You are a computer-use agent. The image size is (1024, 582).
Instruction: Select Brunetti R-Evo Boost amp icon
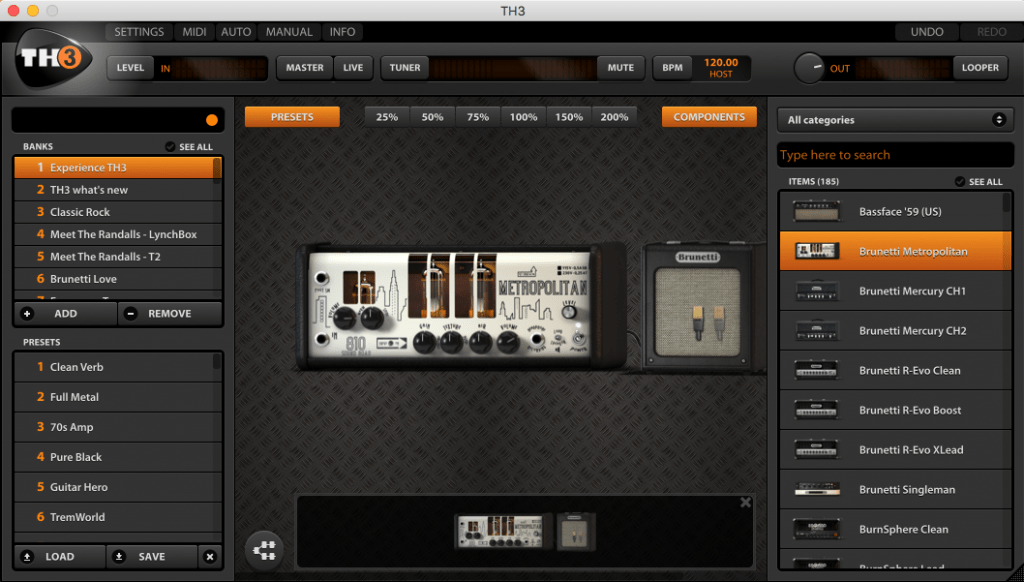pyautogui.click(x=816, y=410)
